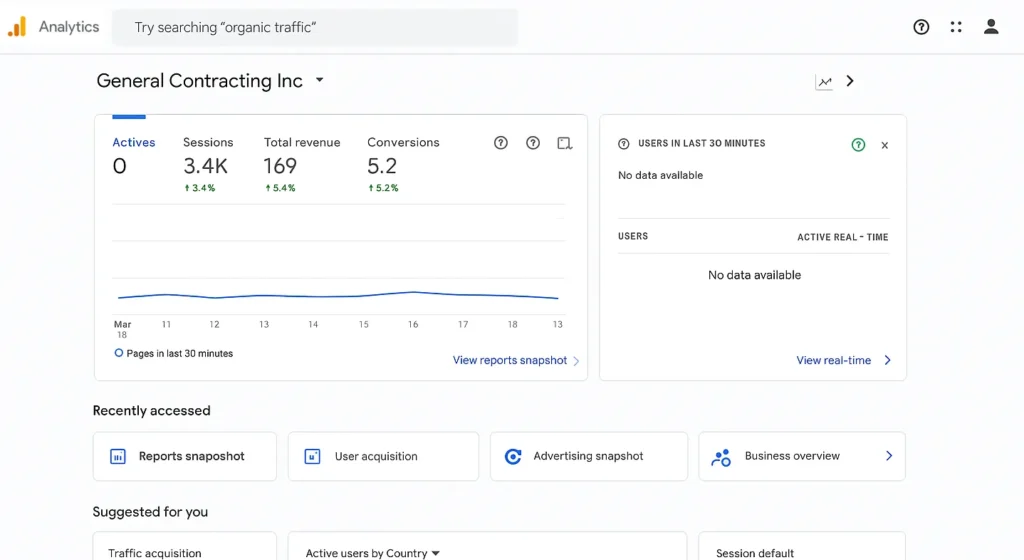The width and height of the screenshot is (1024, 560).
Task: Click first help icon in metrics card
Action: [x=500, y=143]
